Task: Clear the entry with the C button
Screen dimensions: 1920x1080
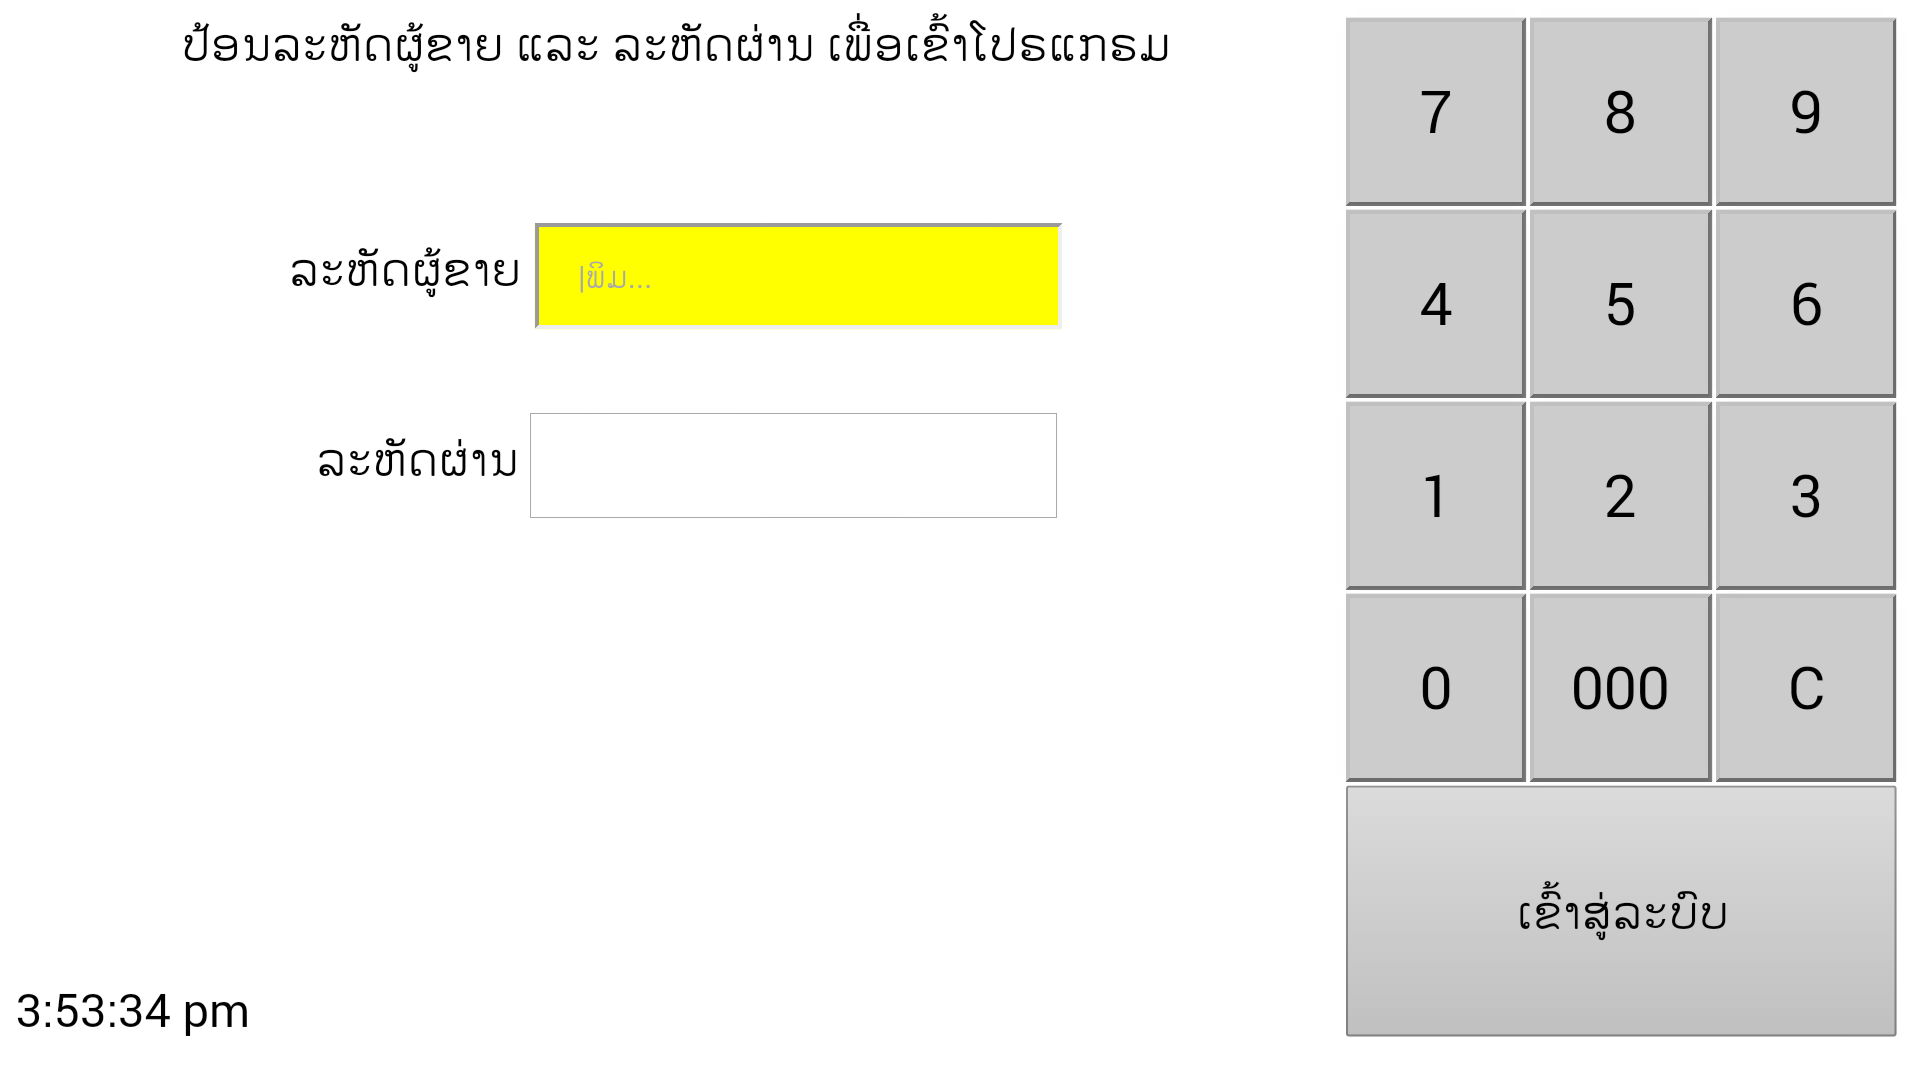Action: pyautogui.click(x=1805, y=688)
